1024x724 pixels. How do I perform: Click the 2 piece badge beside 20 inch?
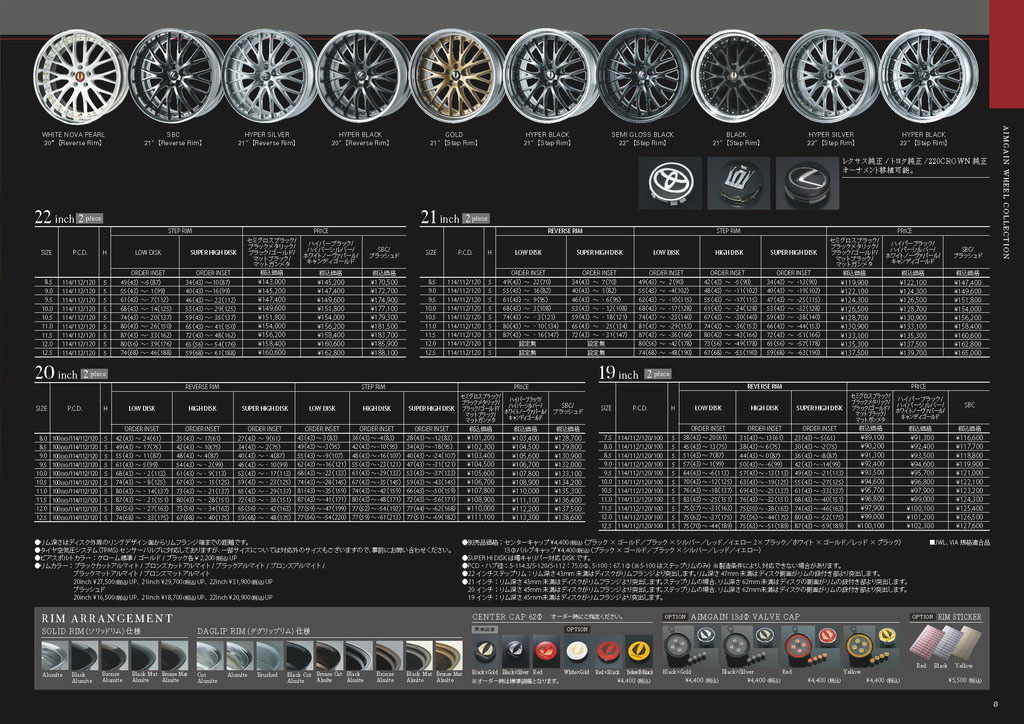[x=94, y=374]
